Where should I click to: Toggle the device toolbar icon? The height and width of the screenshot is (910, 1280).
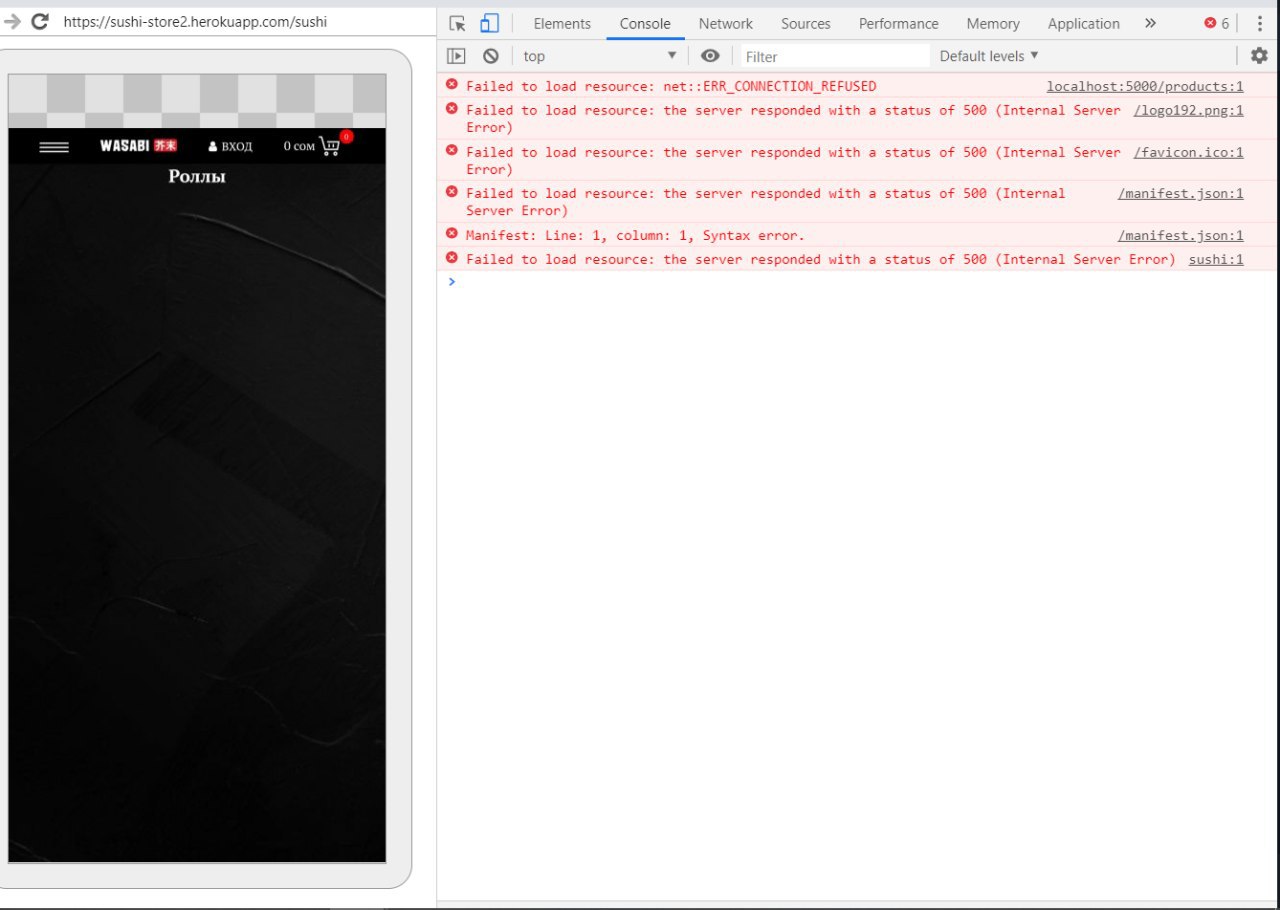pyautogui.click(x=489, y=23)
